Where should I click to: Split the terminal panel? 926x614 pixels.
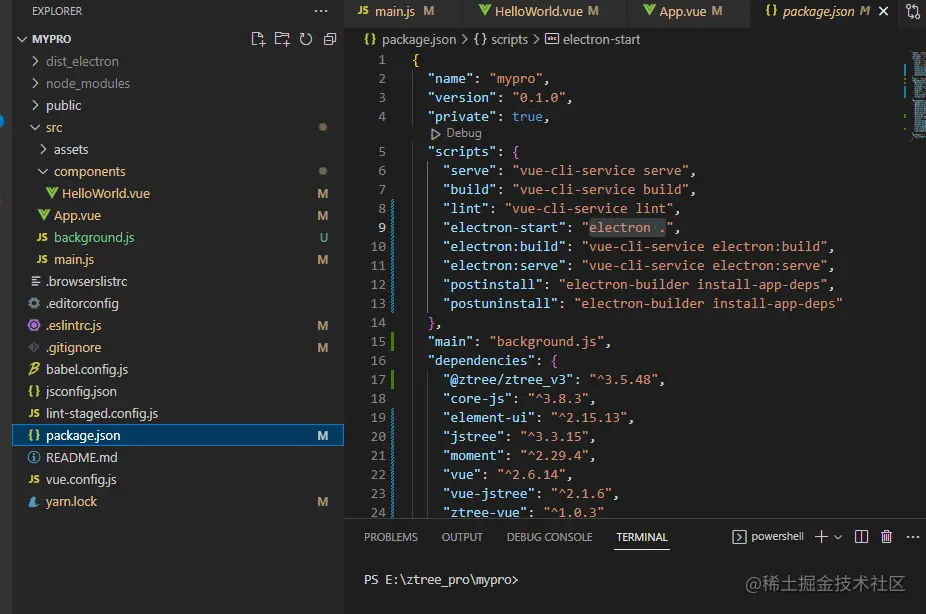coord(862,537)
